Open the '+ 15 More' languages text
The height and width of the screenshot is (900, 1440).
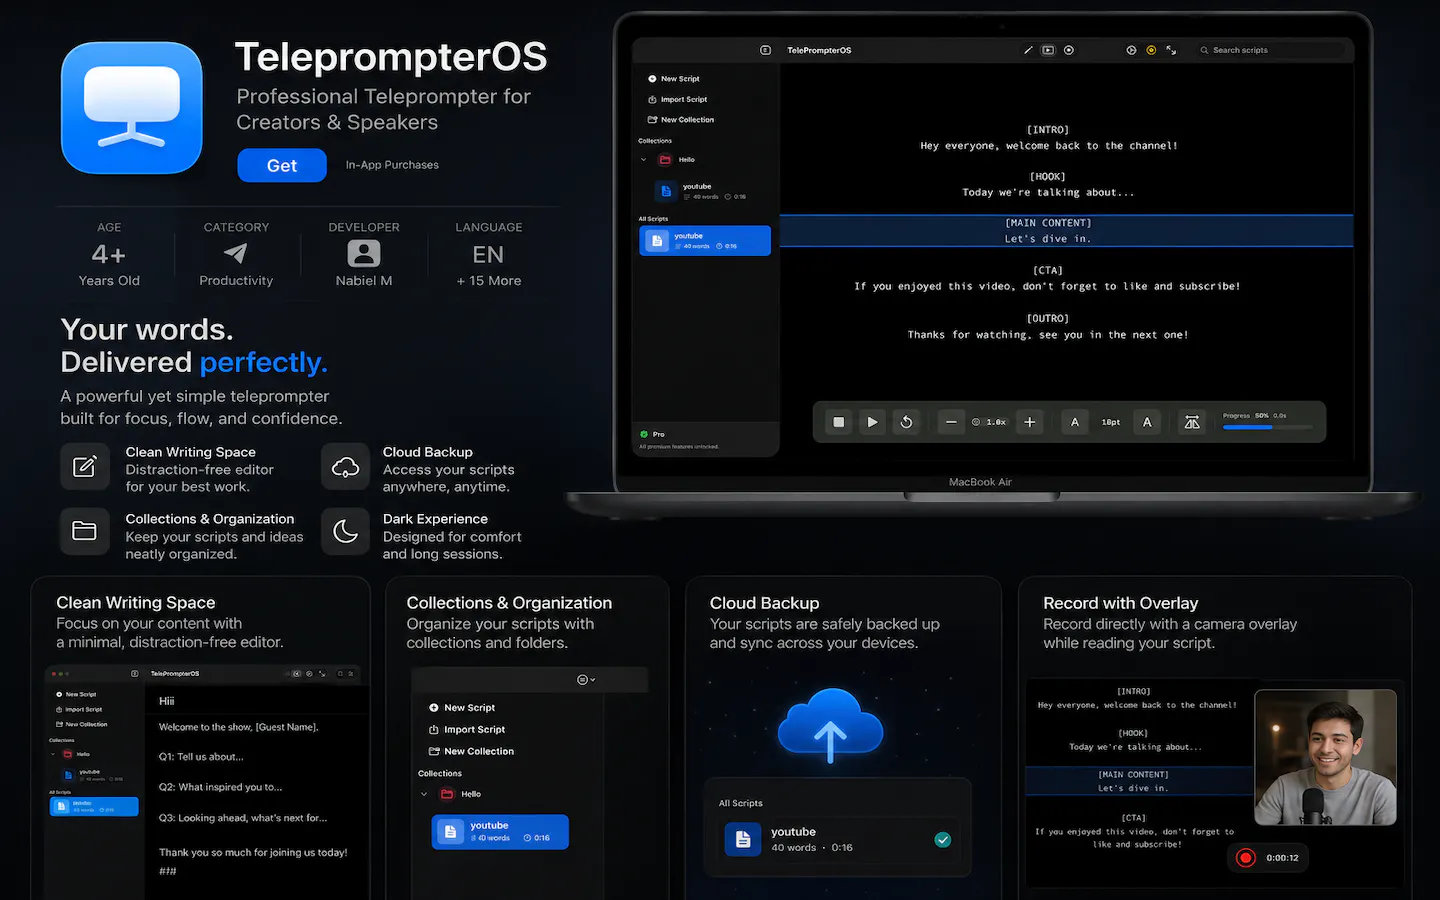(x=489, y=281)
